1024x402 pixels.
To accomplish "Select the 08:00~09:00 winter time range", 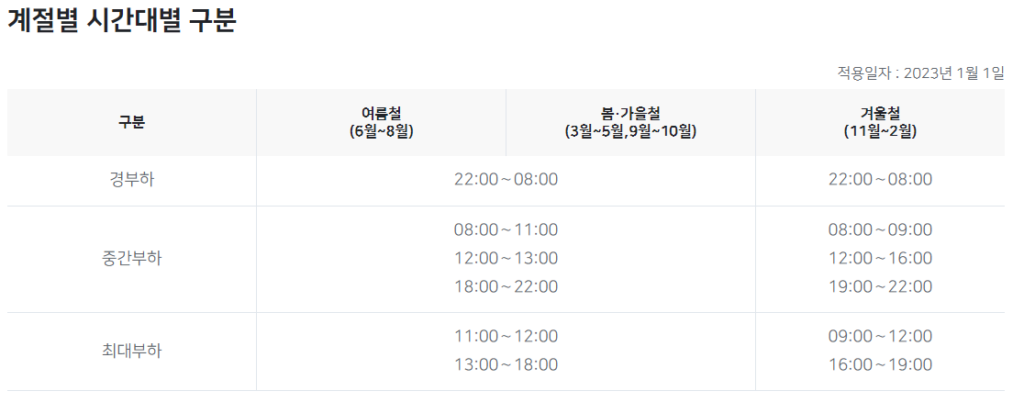I will coord(880,230).
